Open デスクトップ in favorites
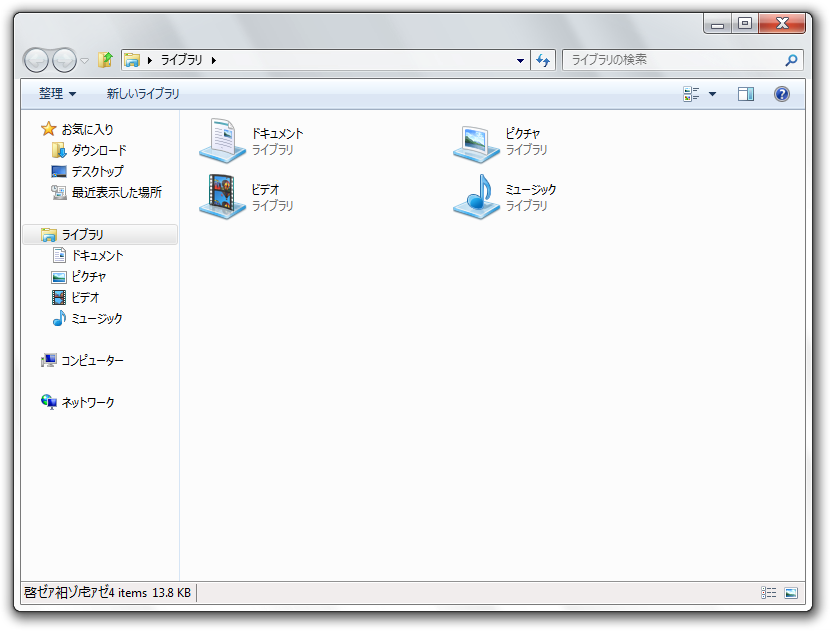 click(x=97, y=171)
